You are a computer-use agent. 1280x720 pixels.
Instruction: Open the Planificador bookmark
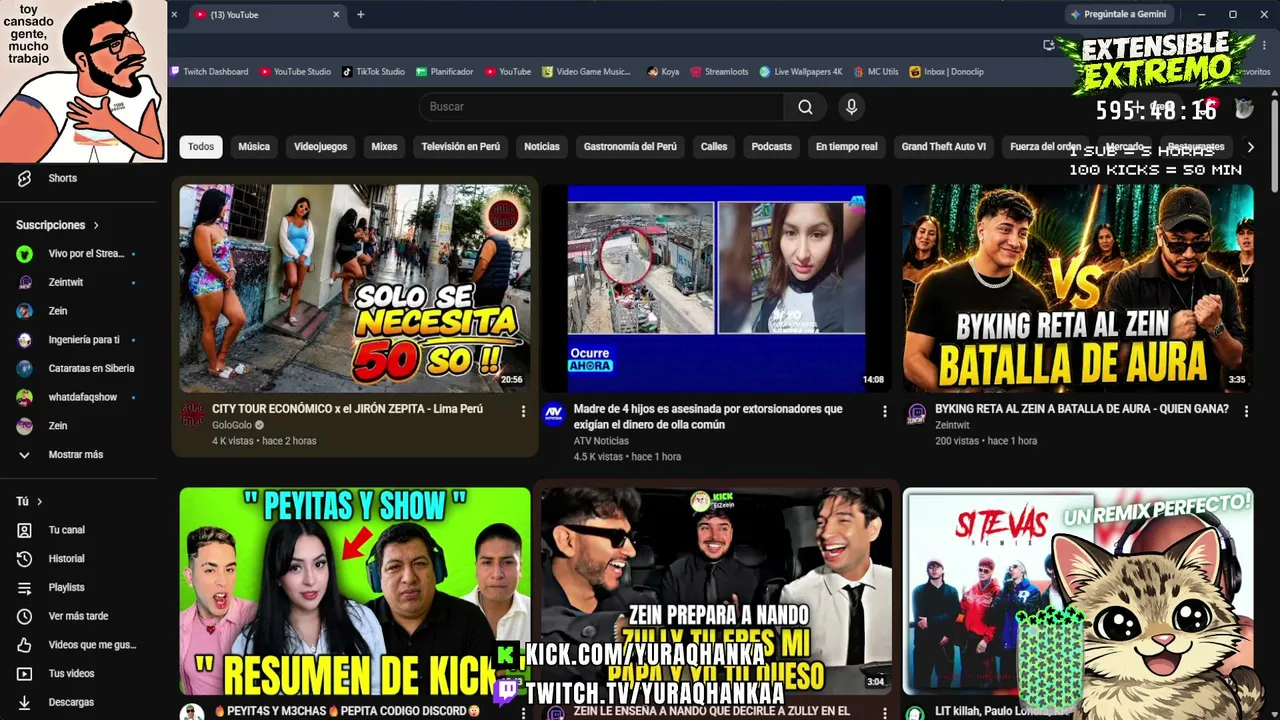coord(445,72)
